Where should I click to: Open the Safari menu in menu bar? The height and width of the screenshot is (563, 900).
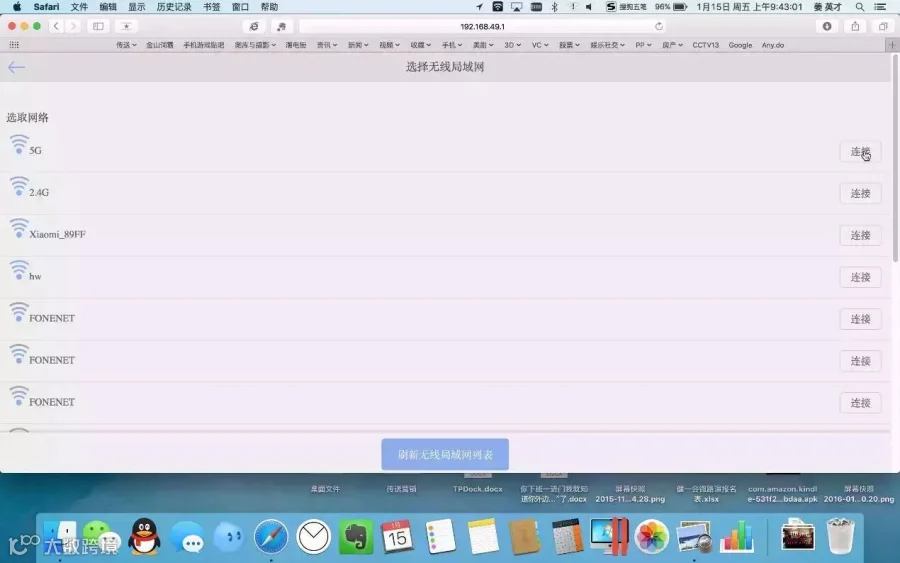click(46, 7)
